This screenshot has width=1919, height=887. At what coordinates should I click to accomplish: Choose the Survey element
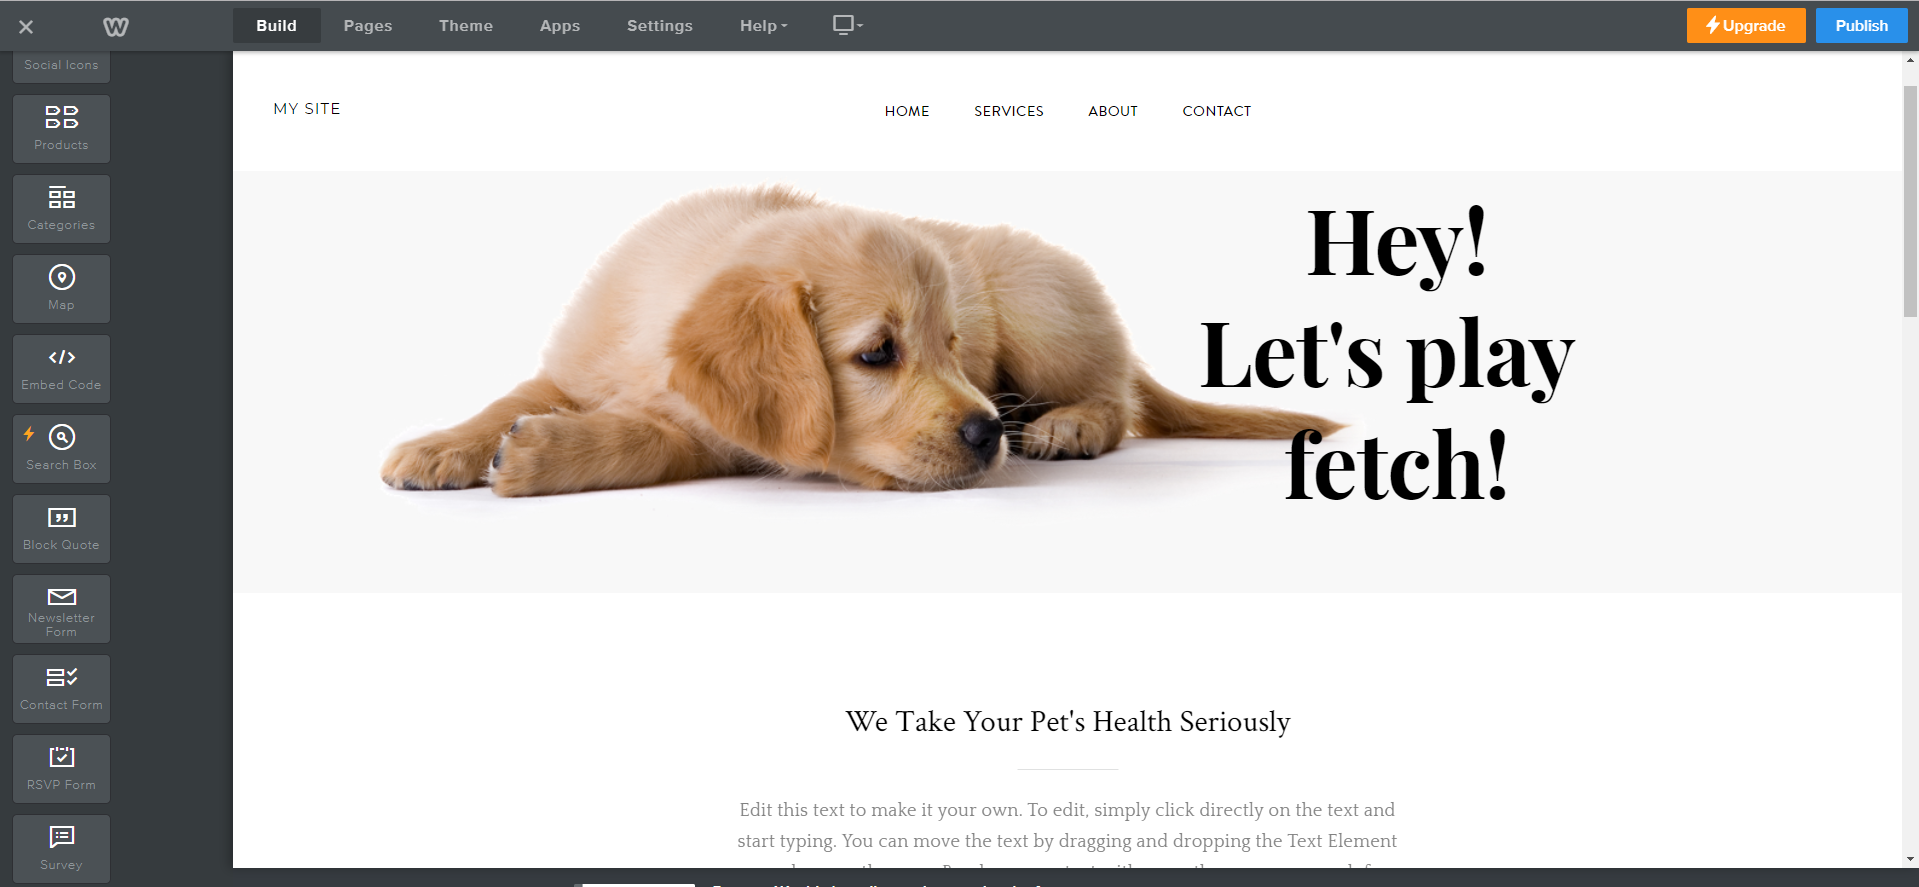point(61,849)
